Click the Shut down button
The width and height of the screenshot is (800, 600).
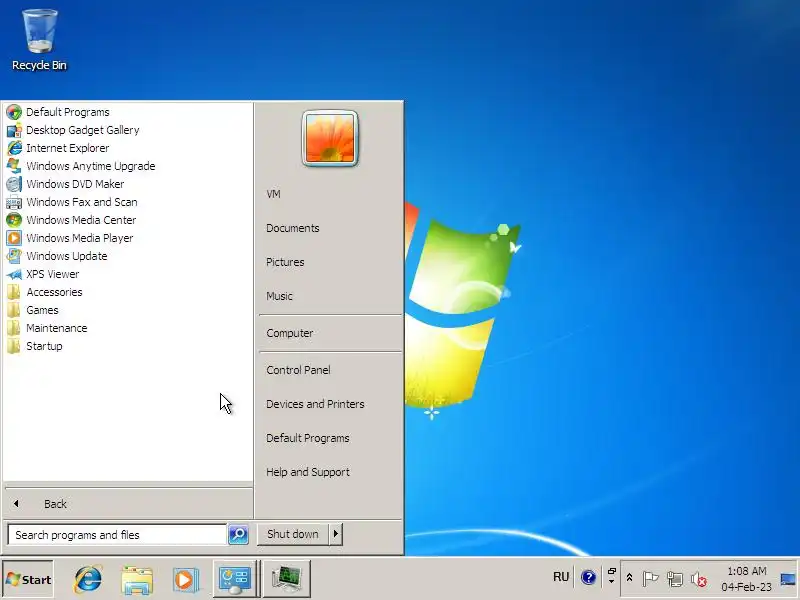click(293, 534)
